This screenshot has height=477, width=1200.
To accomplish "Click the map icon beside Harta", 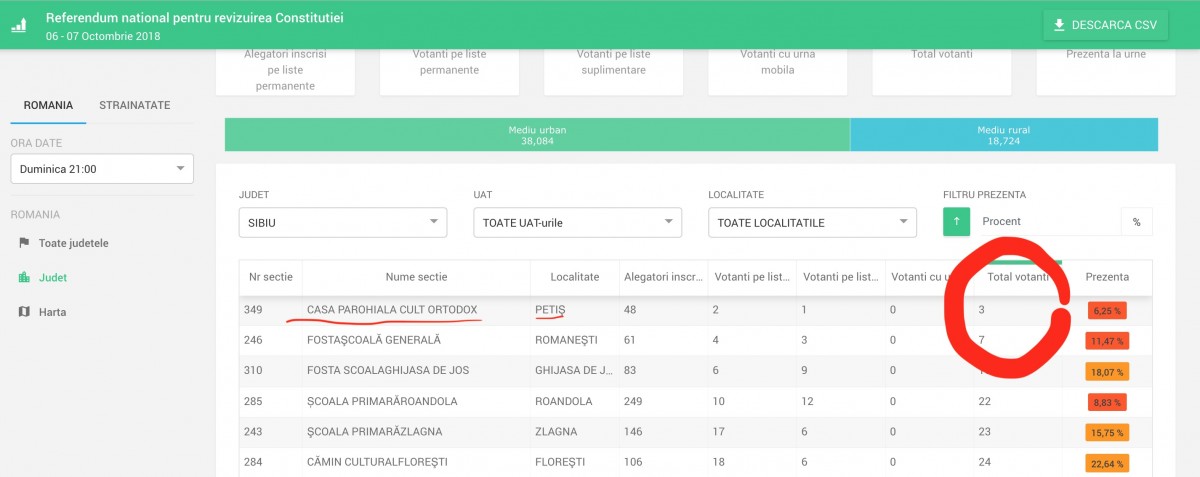I will click(x=24, y=312).
